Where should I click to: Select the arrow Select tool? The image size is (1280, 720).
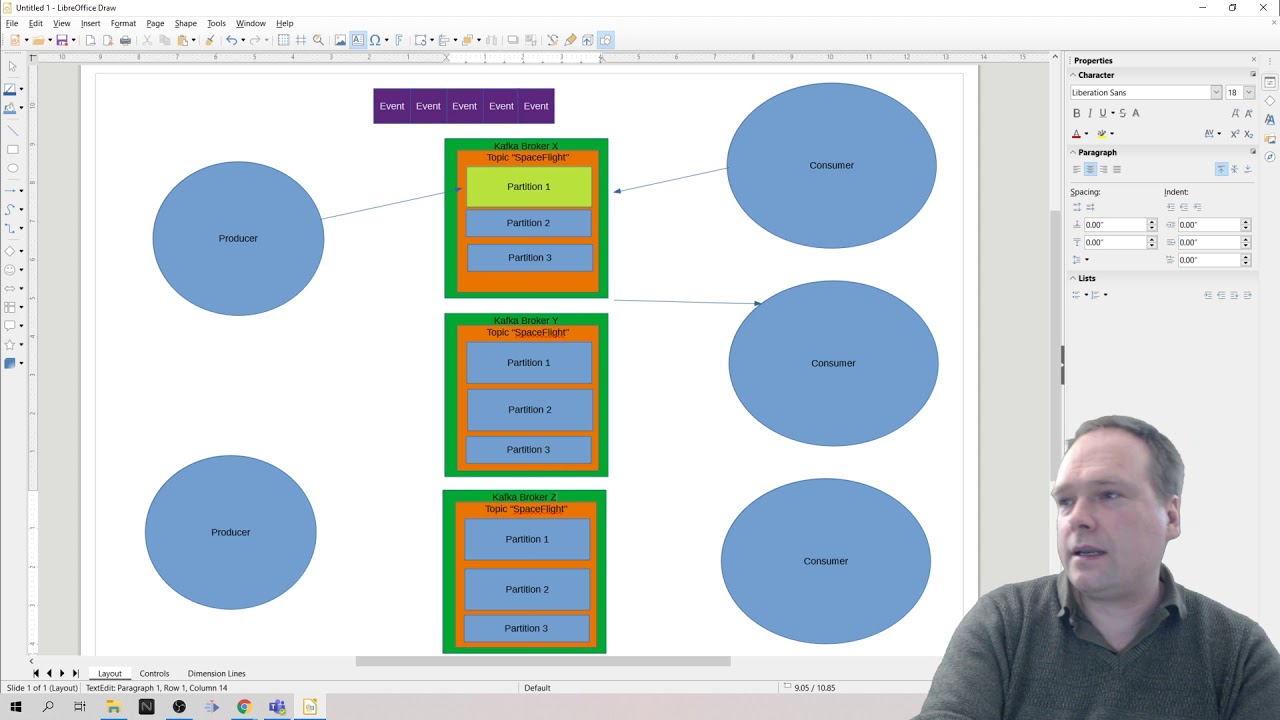[x=12, y=66]
